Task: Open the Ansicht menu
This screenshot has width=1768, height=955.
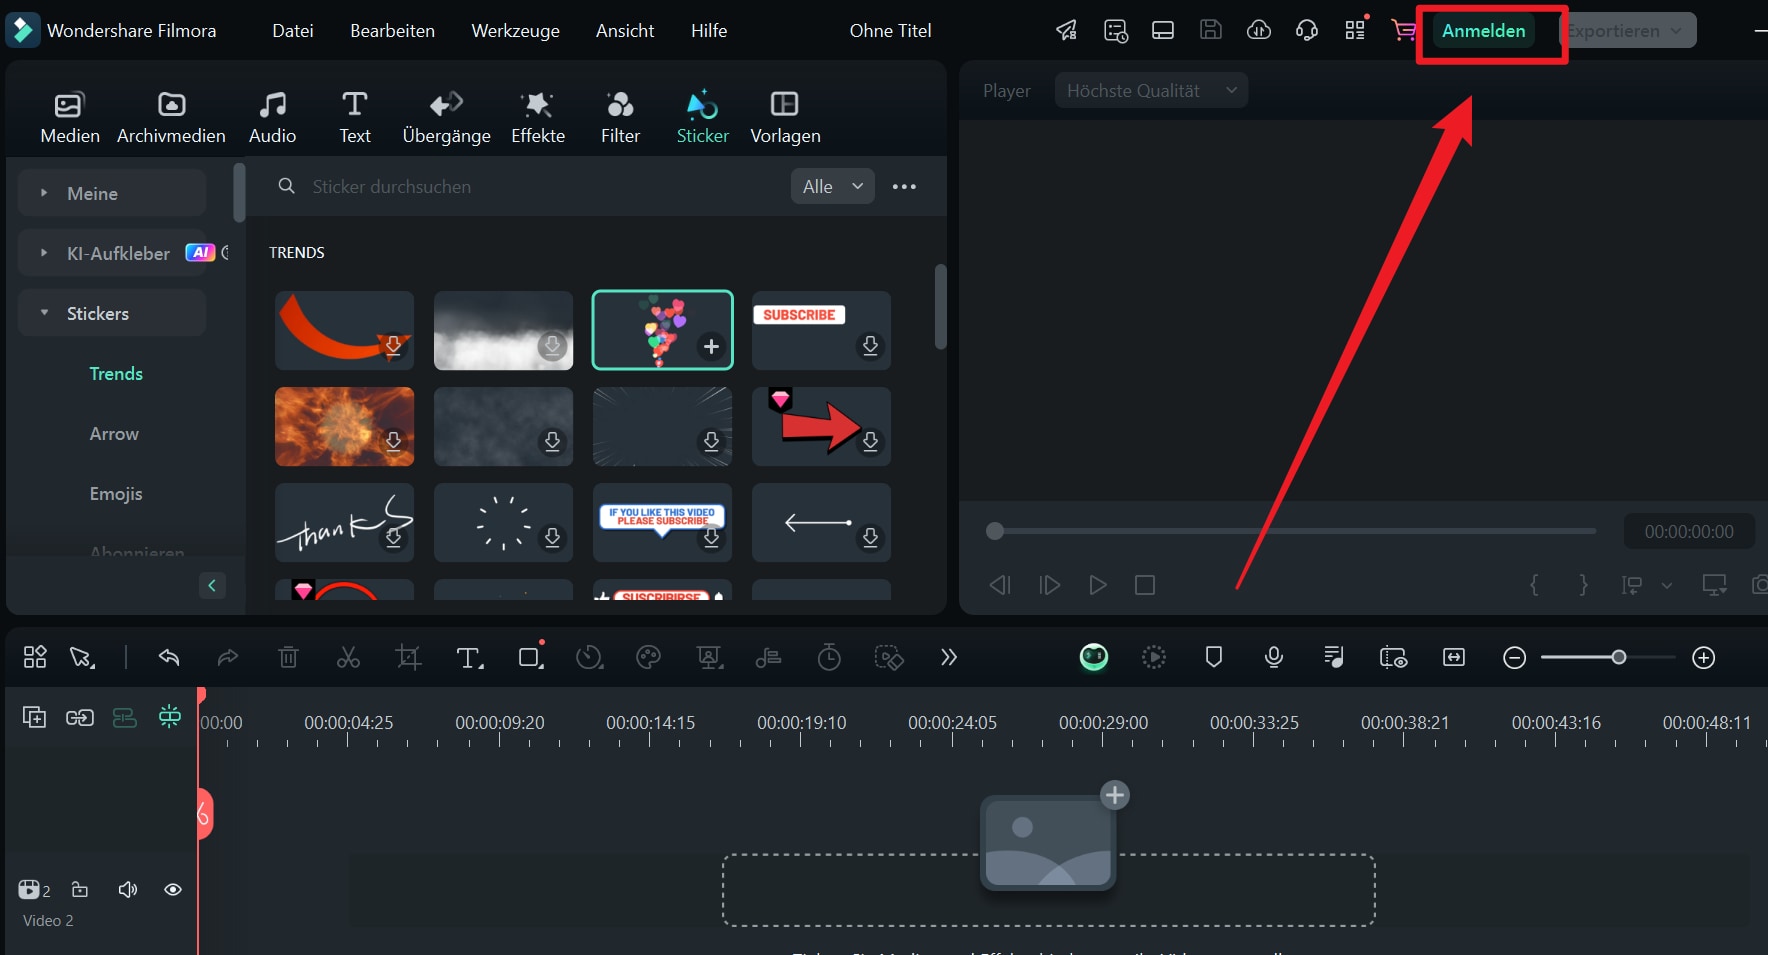Action: (x=625, y=31)
